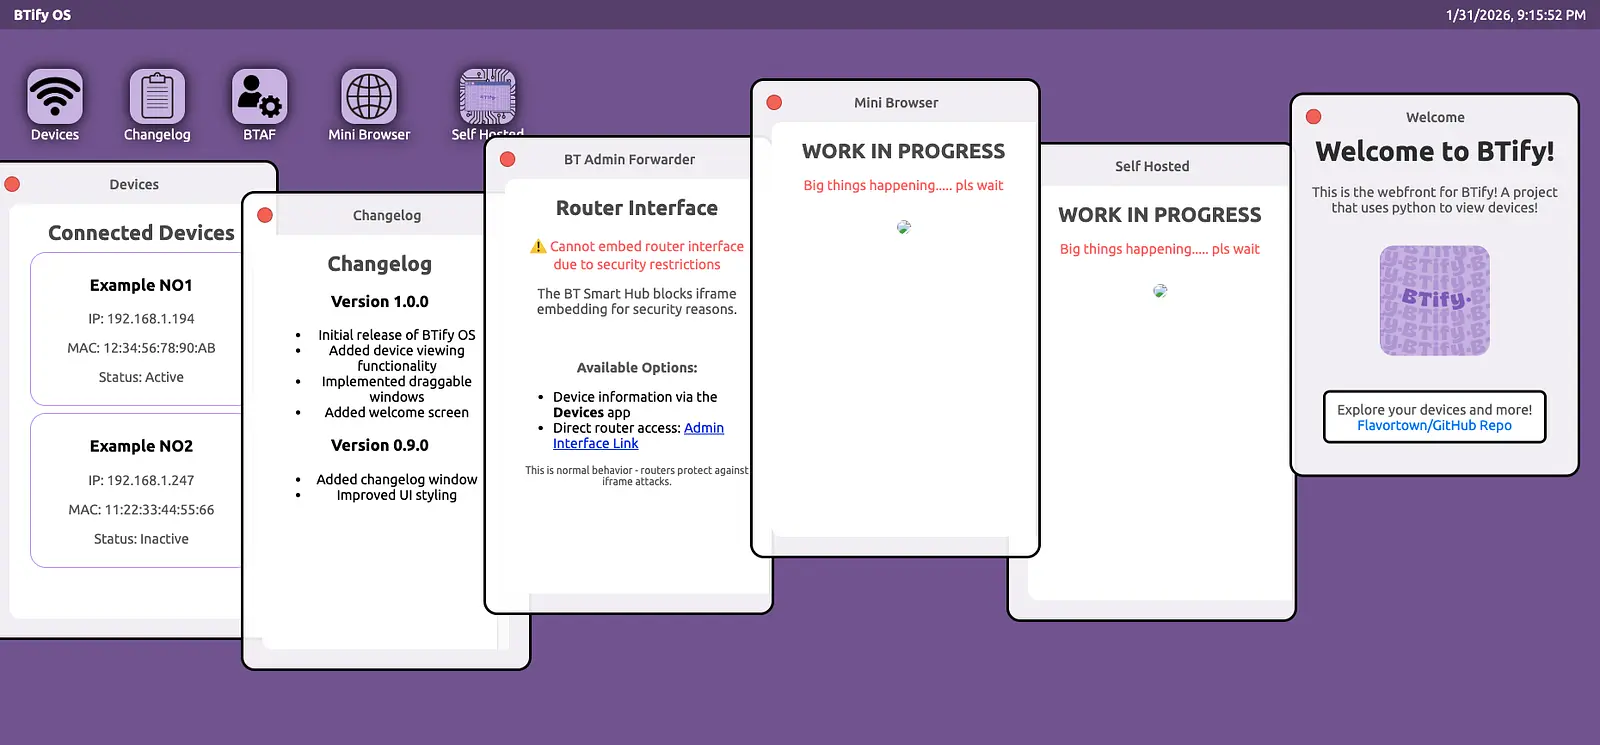
Task: Close the Mini Browser window
Action: pos(774,103)
